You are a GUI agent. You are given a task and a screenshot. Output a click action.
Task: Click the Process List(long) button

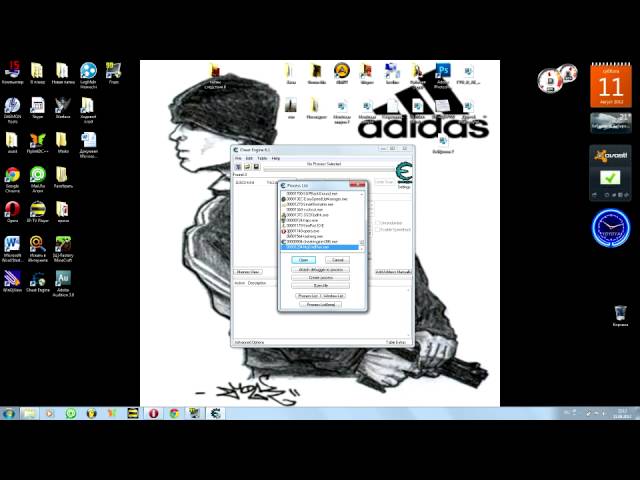coord(320,304)
